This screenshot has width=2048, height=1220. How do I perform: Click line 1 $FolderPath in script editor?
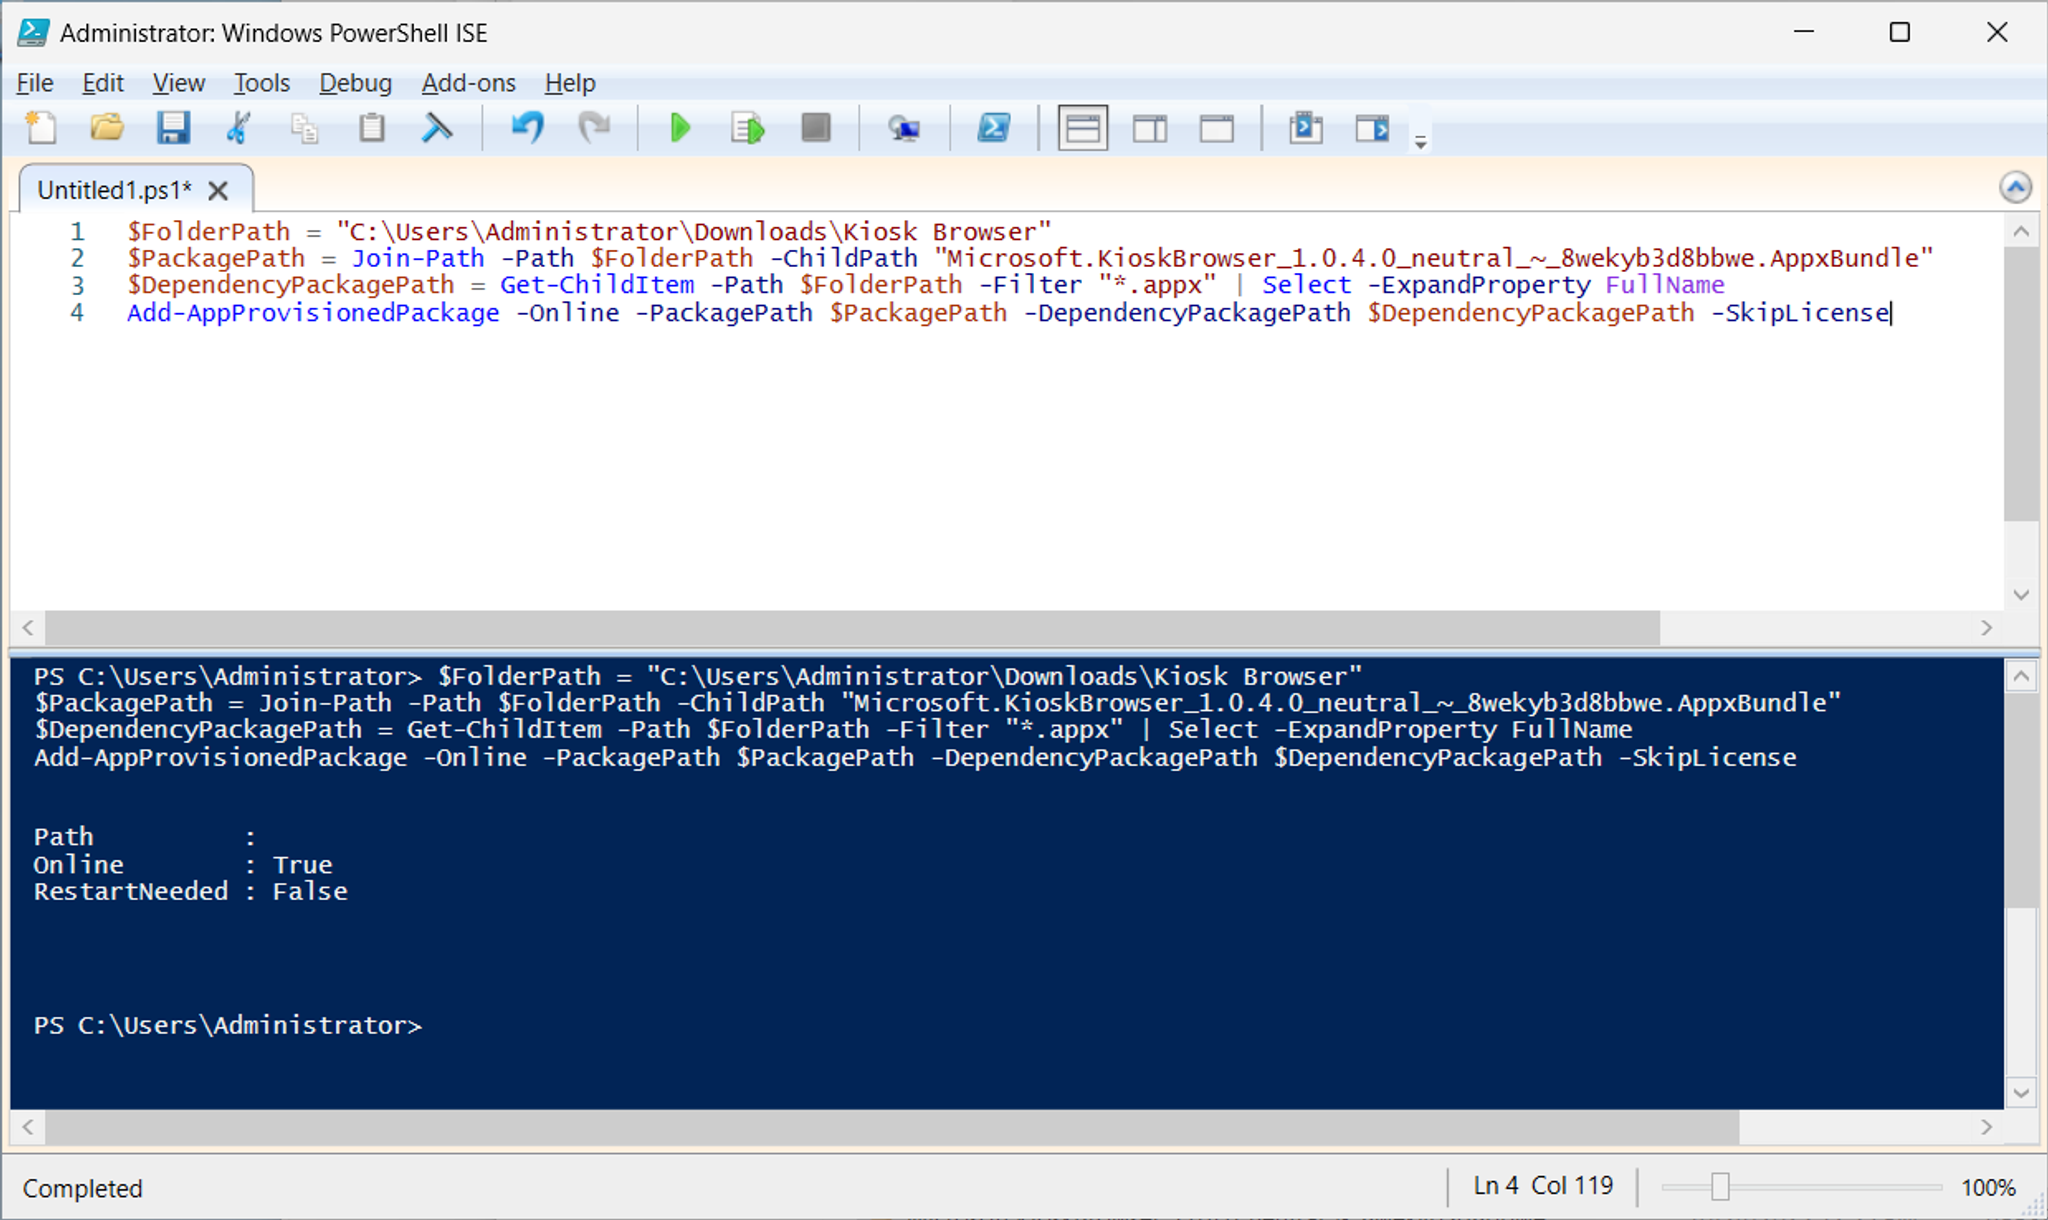point(208,231)
